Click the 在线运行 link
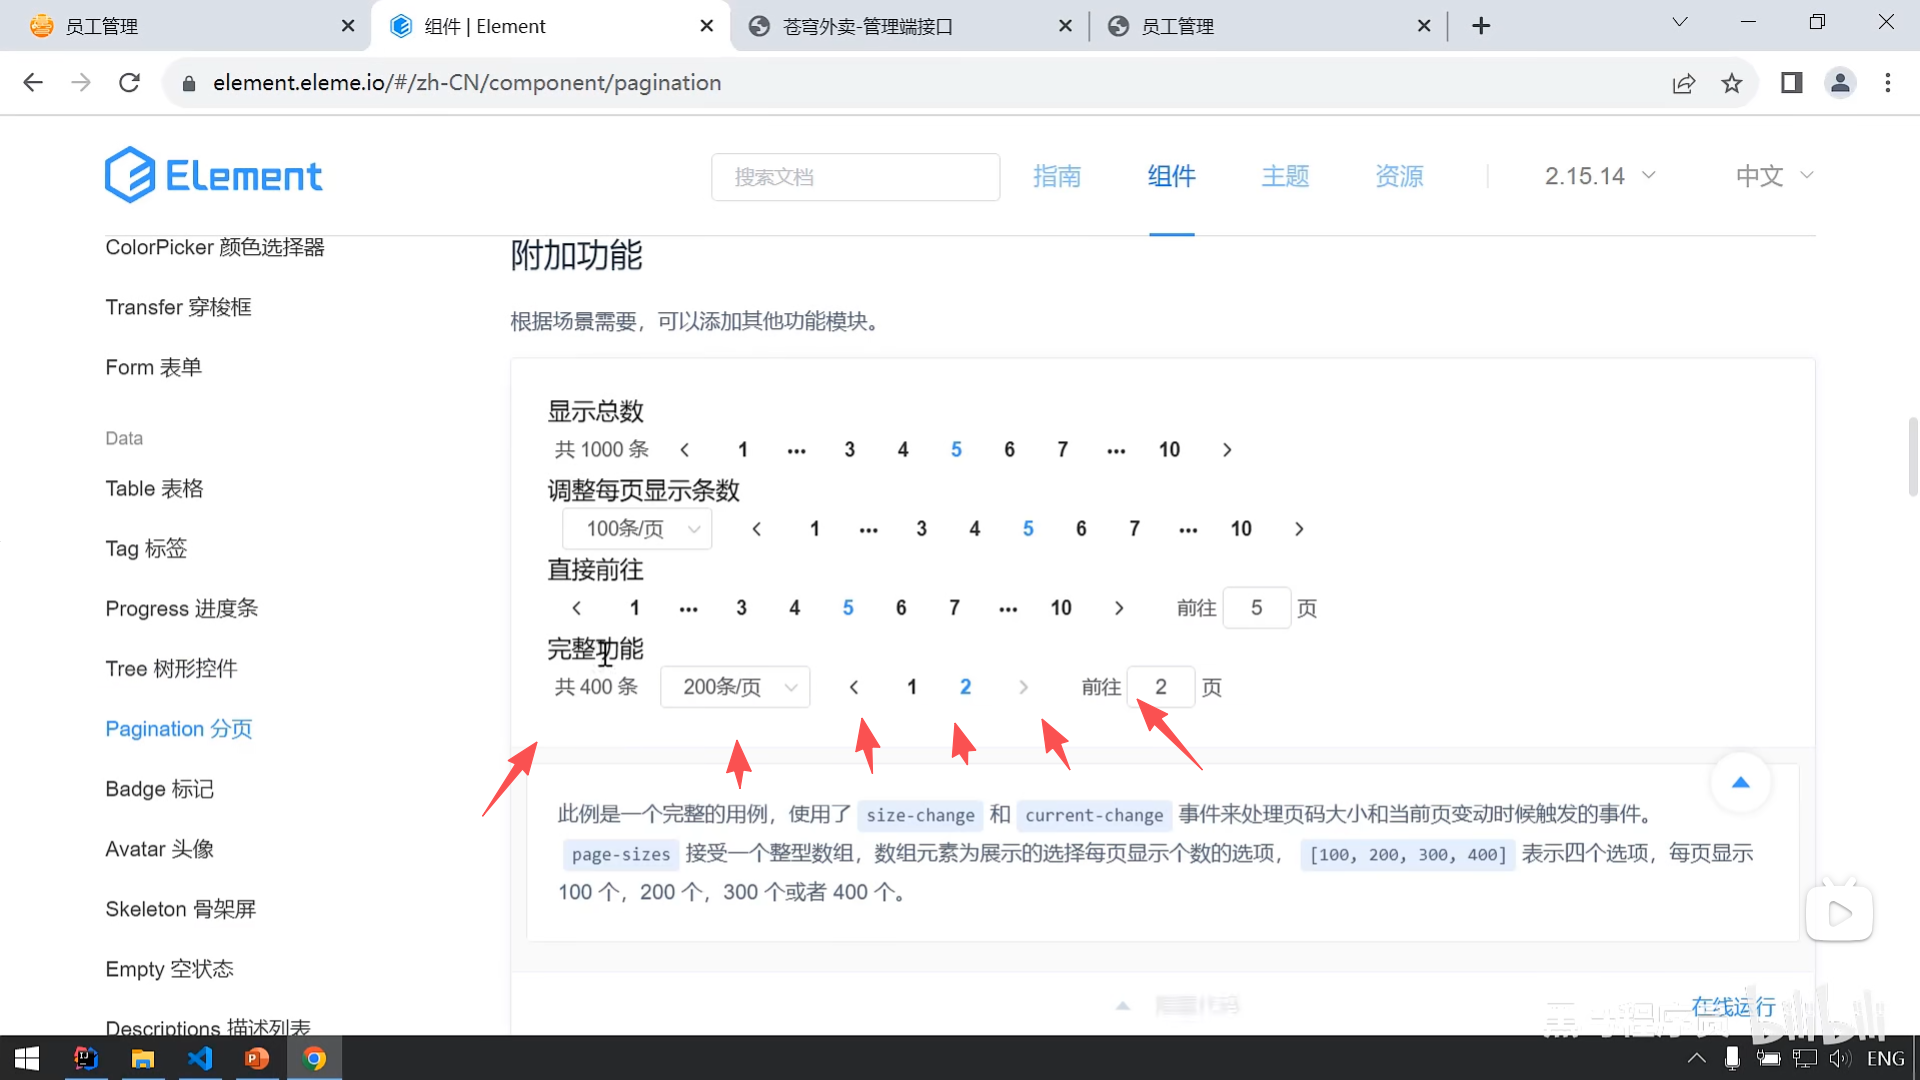Screen dimensions: 1920x1080 (1733, 1006)
